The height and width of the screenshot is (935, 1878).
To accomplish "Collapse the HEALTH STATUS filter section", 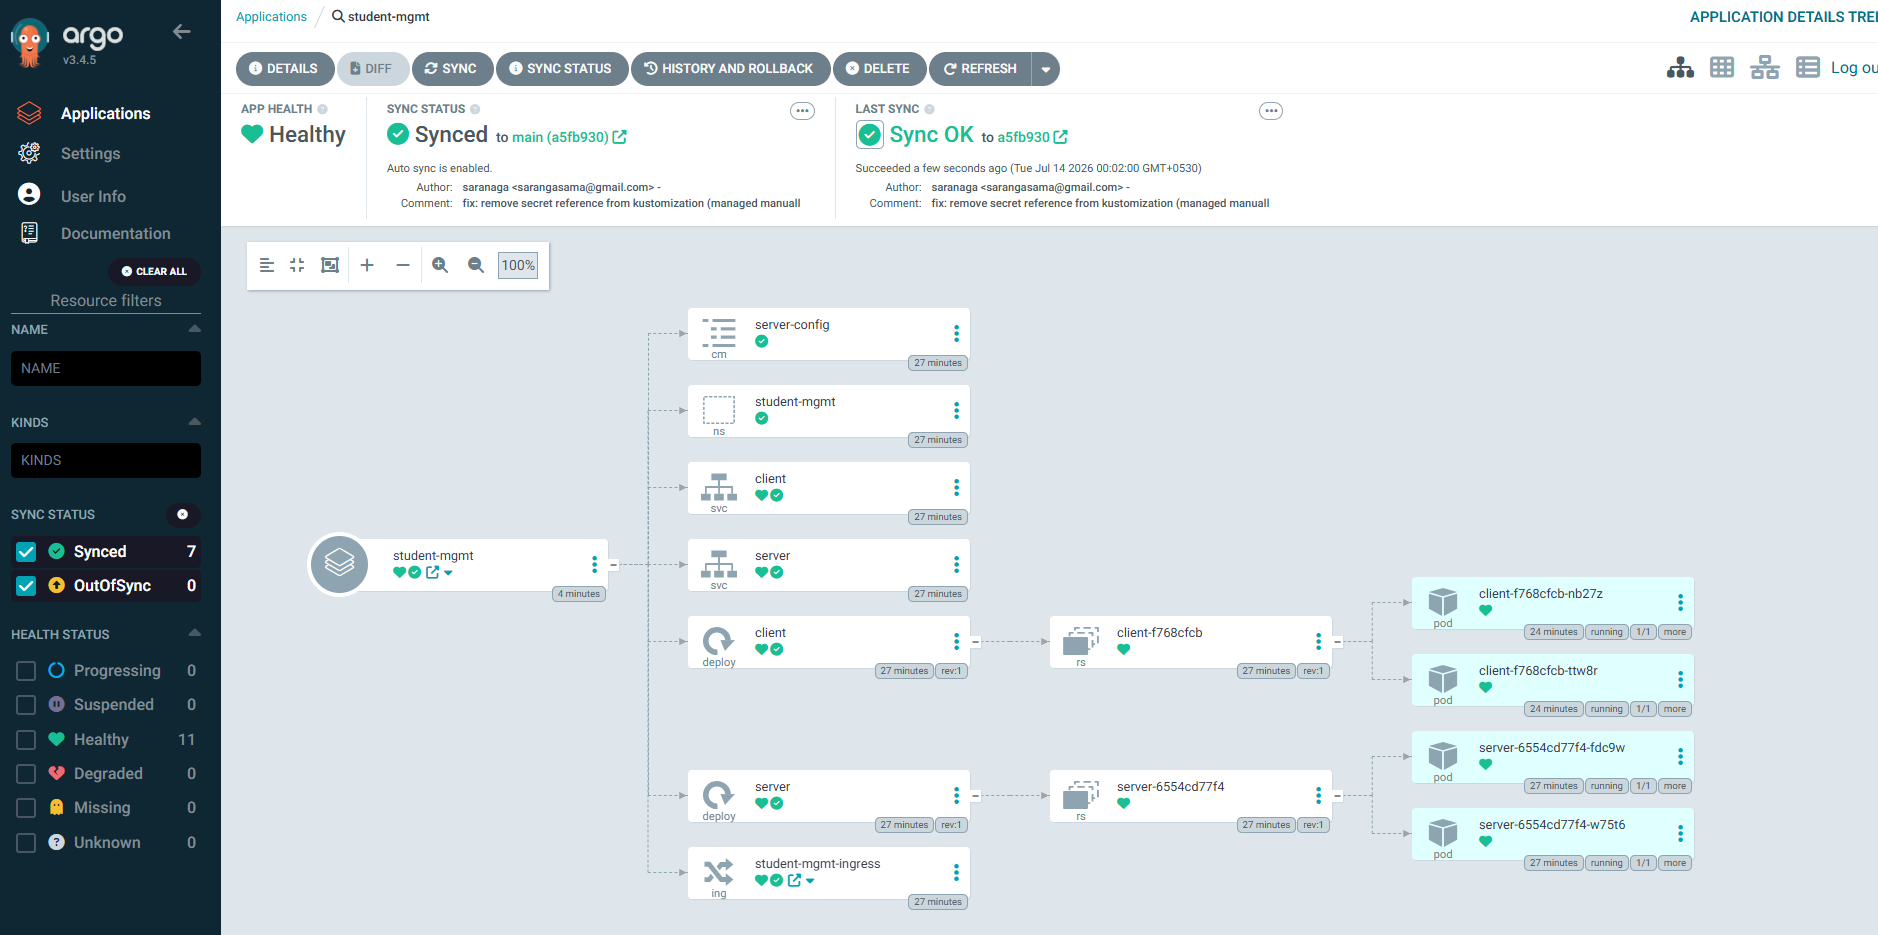I will [x=194, y=633].
